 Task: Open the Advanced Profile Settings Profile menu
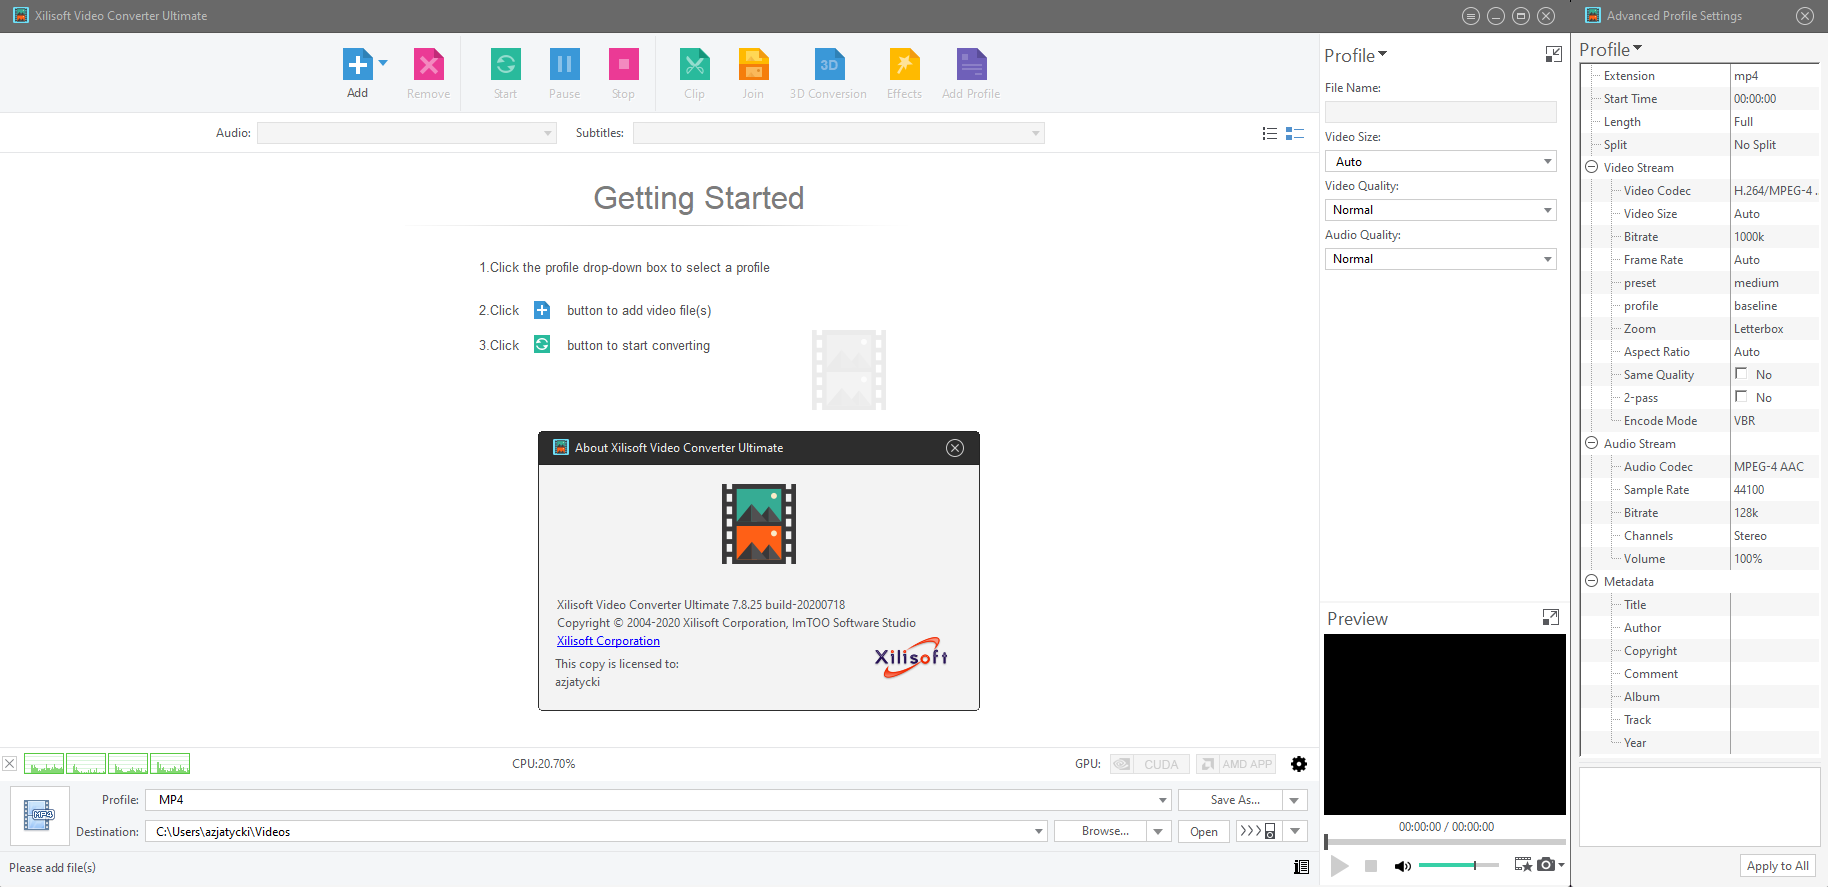click(1611, 50)
